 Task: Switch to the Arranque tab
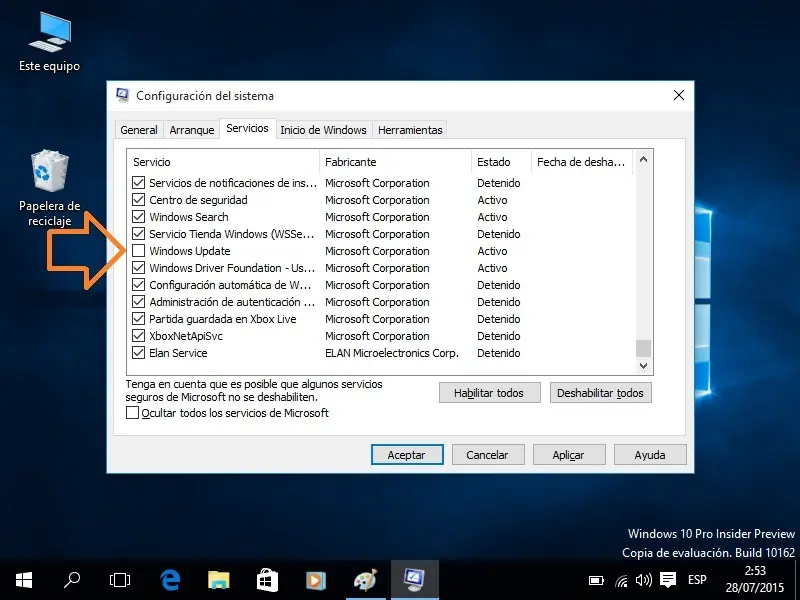click(x=192, y=130)
